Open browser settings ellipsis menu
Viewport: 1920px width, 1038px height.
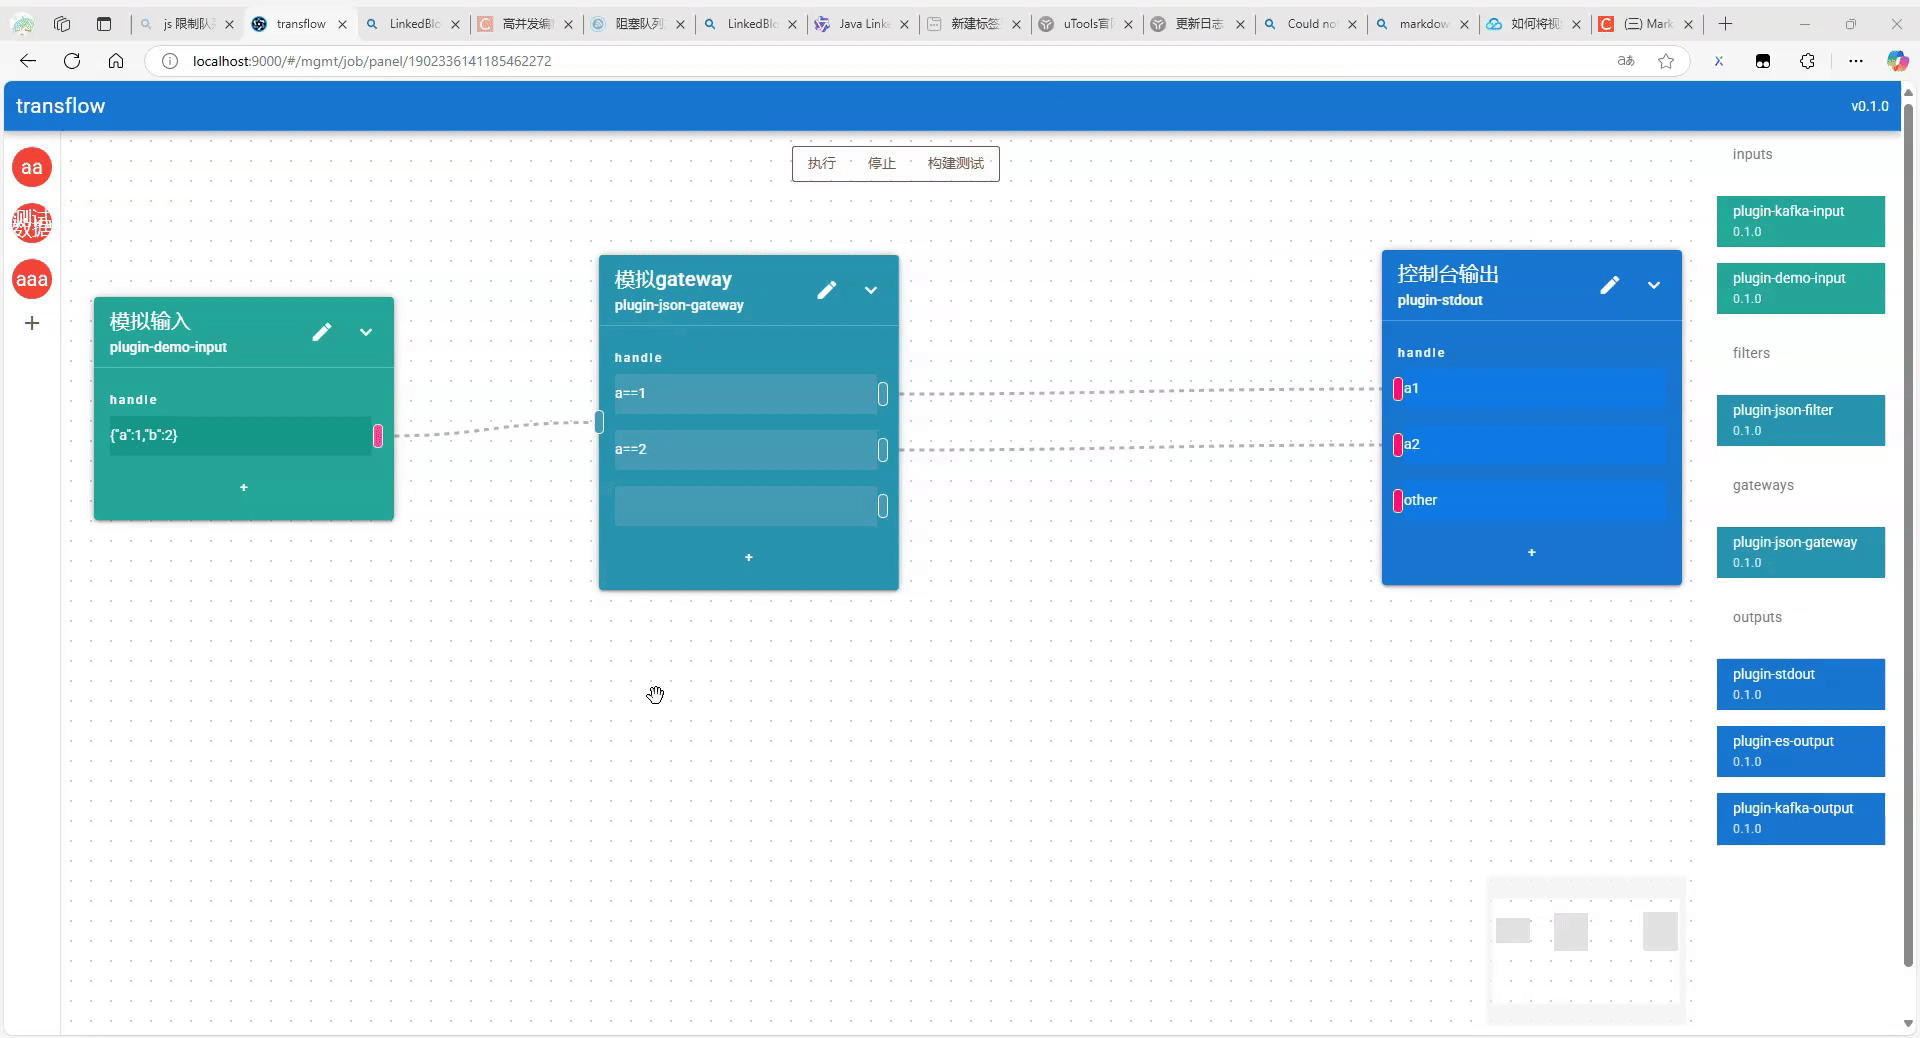pyautogui.click(x=1856, y=61)
